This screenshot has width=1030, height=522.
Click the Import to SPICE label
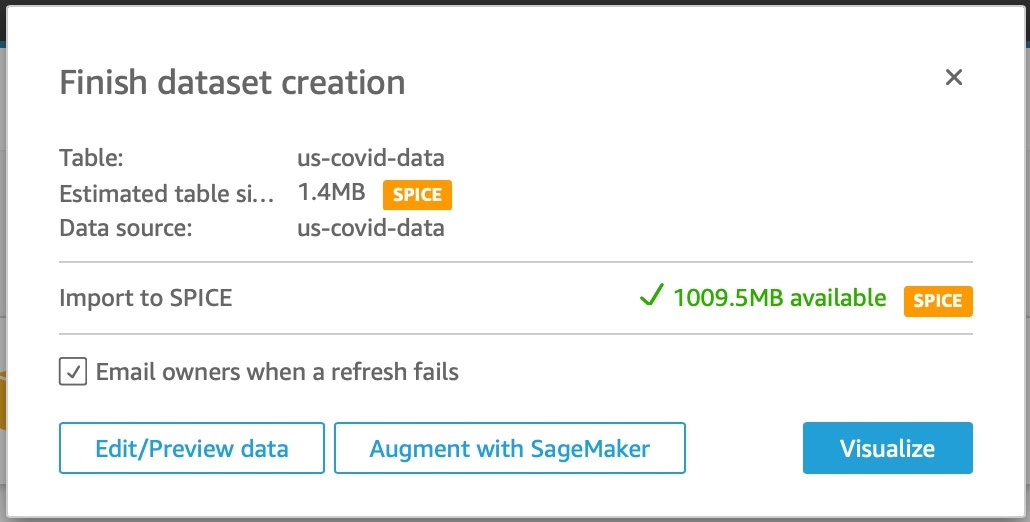point(145,298)
